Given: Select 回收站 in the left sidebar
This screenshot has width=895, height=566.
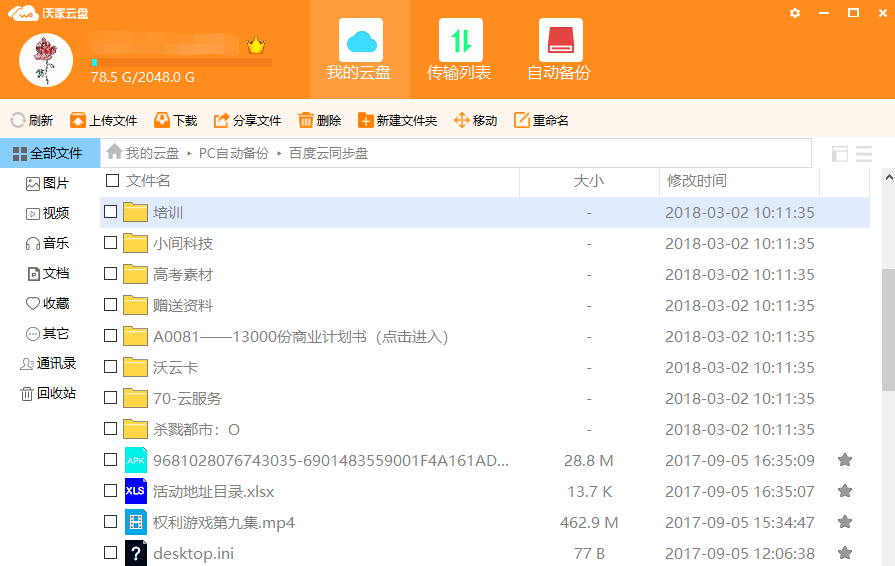Looking at the screenshot, I should (x=48, y=393).
